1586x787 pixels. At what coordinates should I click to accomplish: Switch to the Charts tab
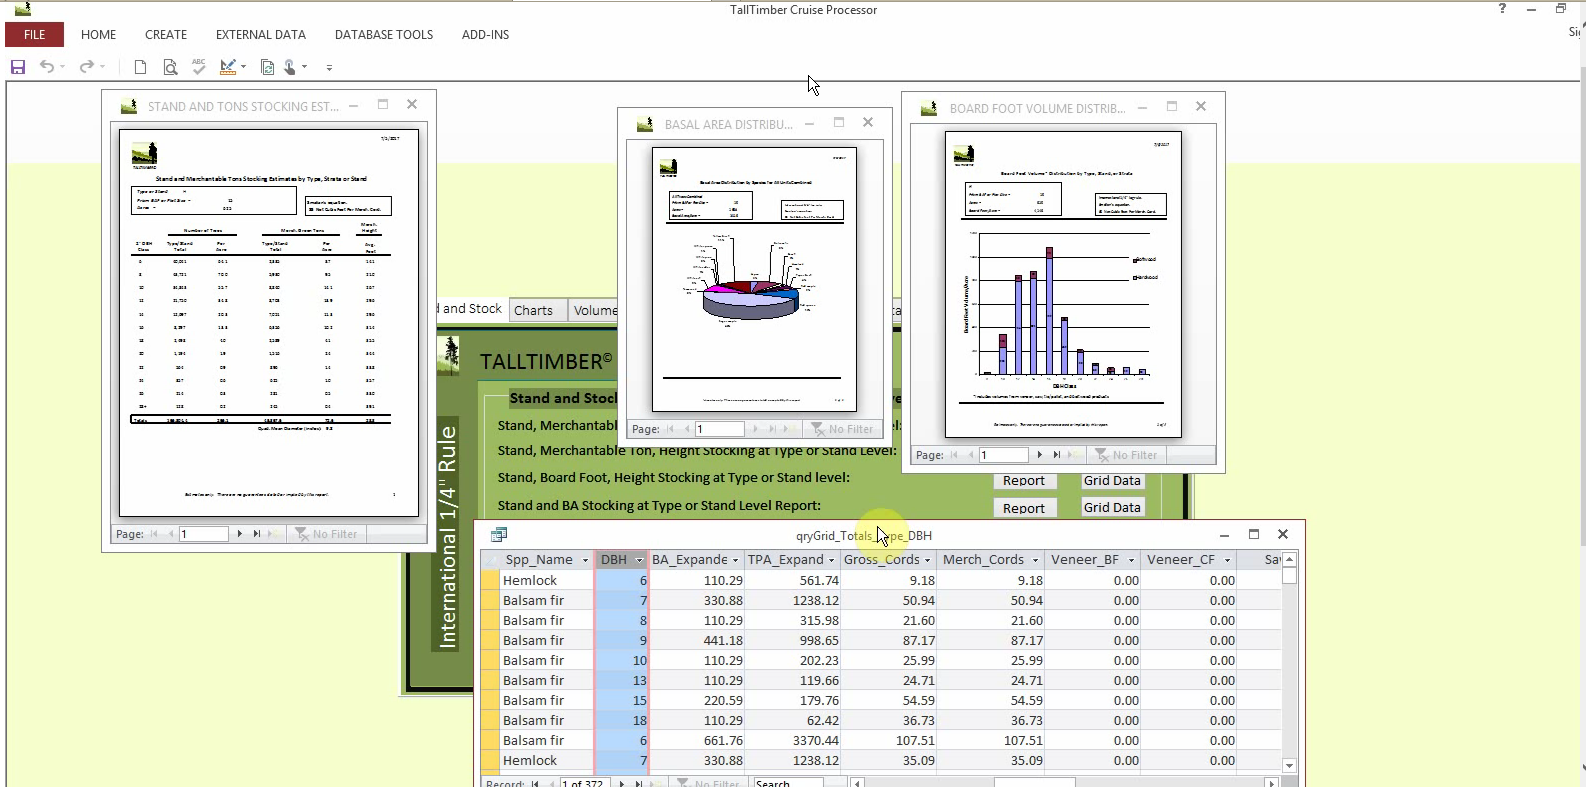click(x=533, y=310)
